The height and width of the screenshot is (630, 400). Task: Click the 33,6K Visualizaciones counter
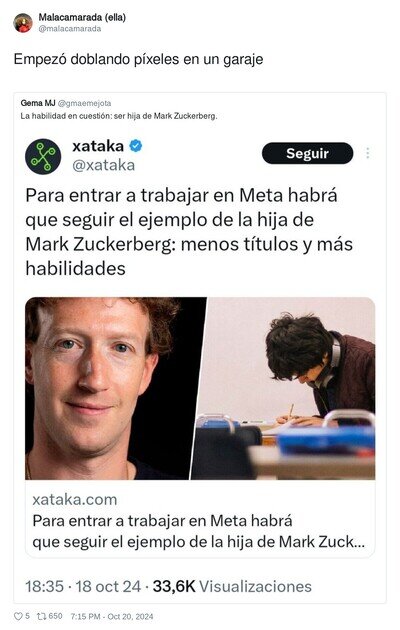[x=232, y=586]
